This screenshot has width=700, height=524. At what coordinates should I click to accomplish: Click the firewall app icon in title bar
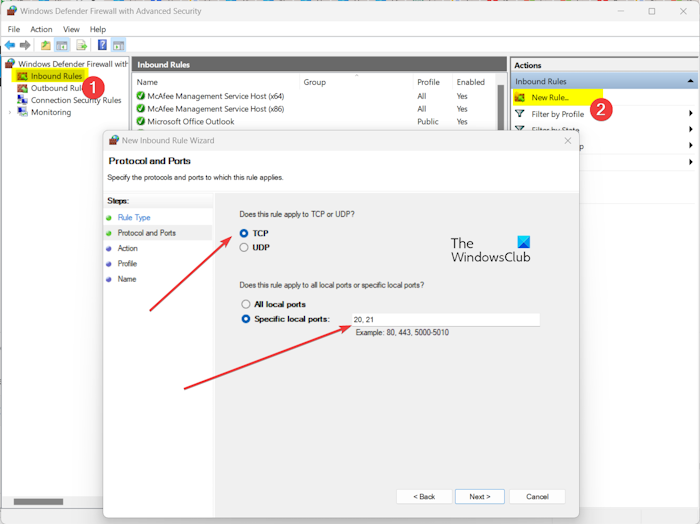[x=12, y=11]
